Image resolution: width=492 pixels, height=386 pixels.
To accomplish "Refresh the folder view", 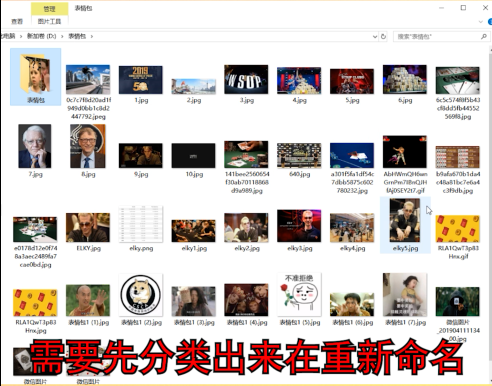I will point(383,36).
